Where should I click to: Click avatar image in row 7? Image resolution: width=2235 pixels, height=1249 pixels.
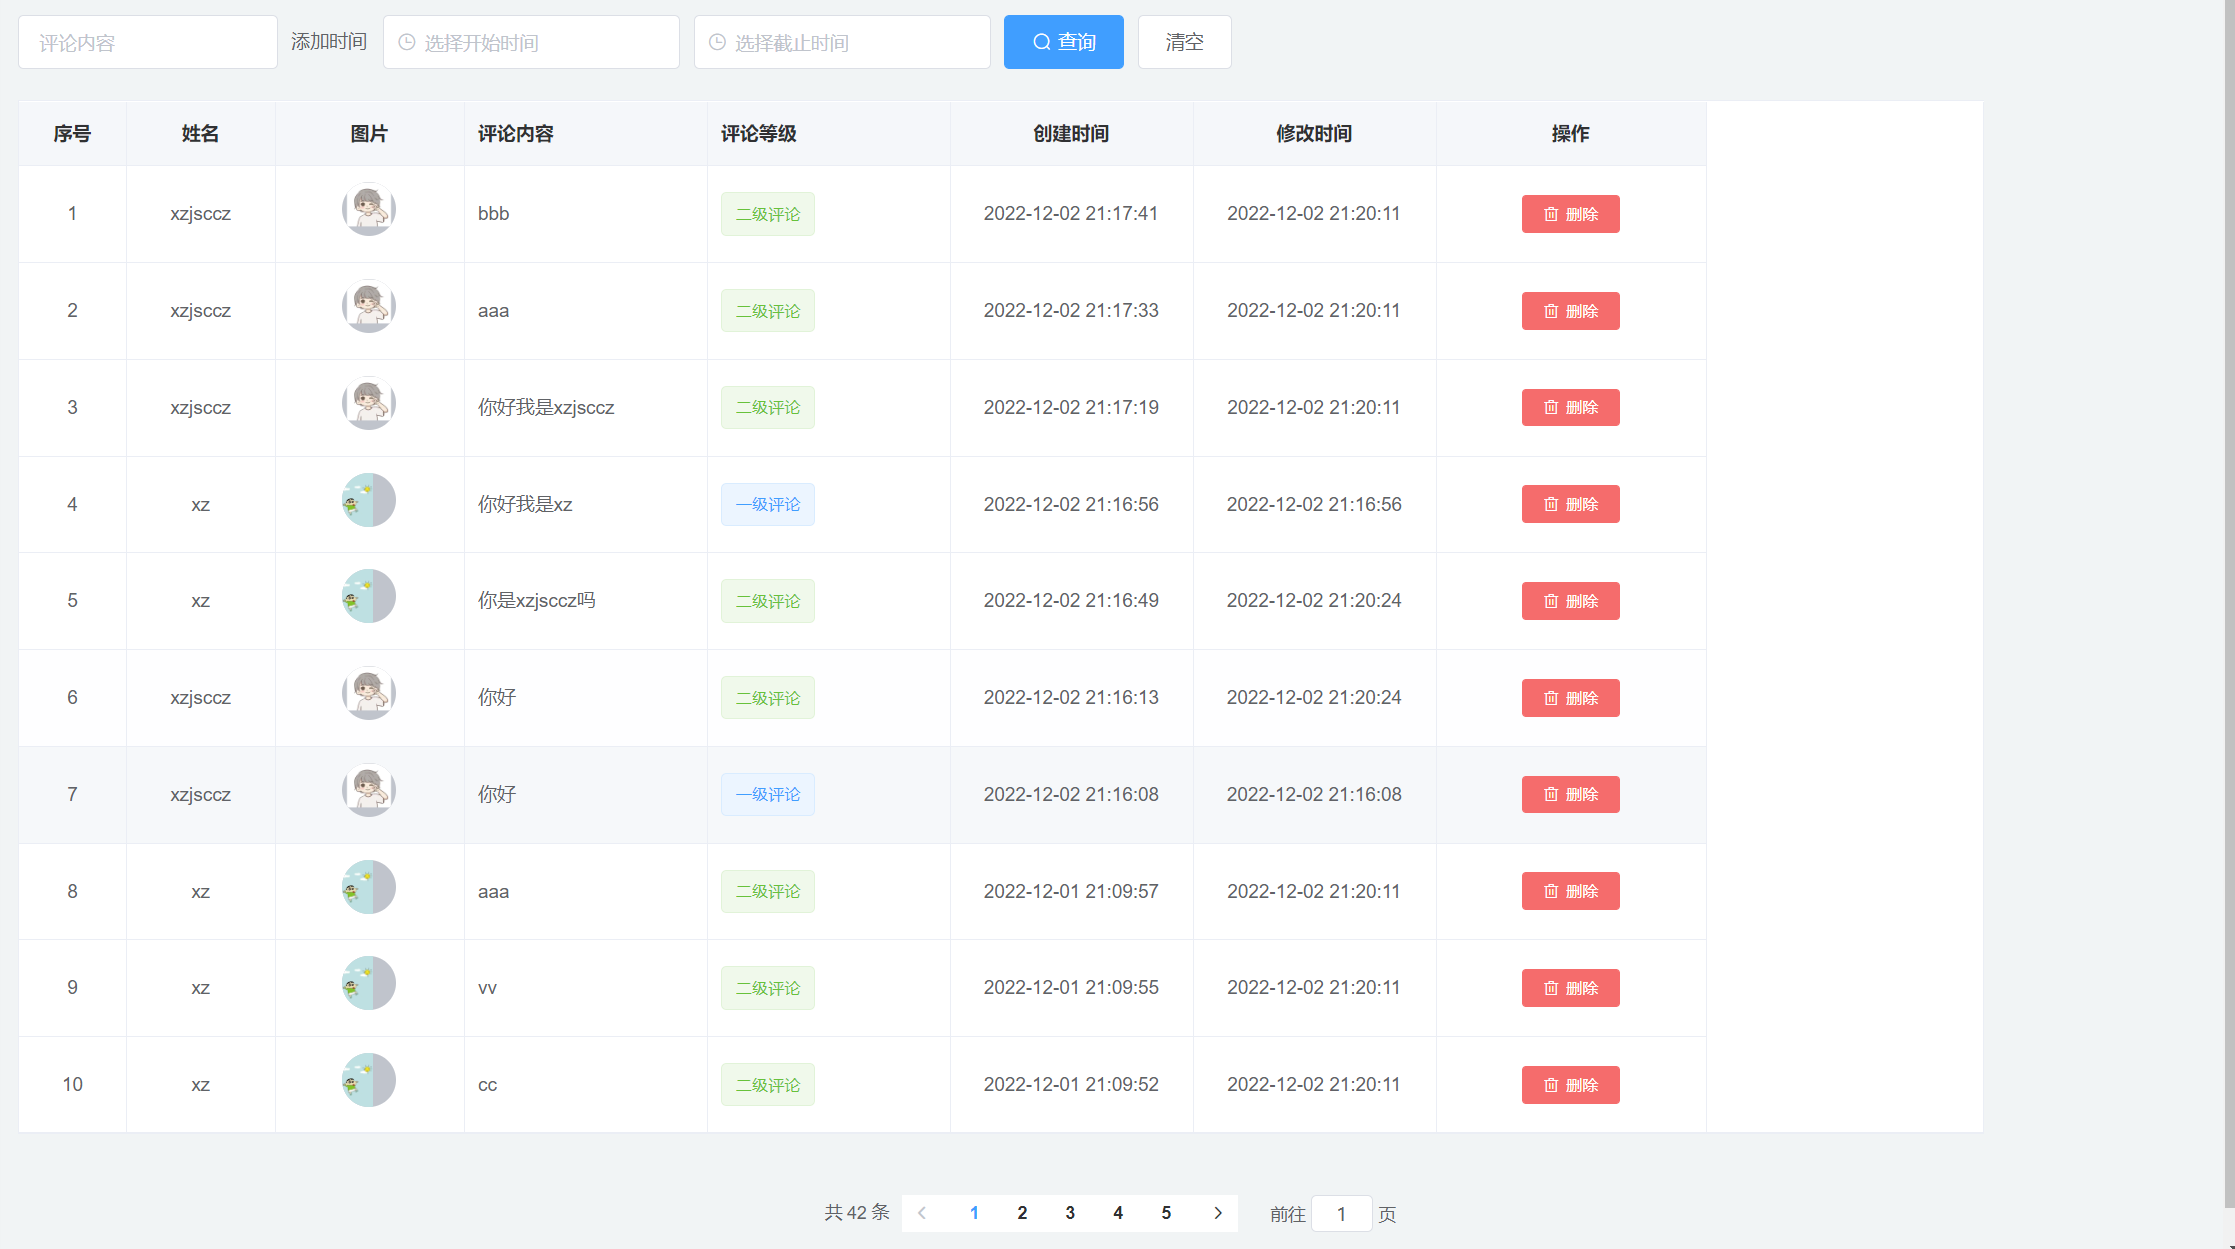(x=369, y=790)
